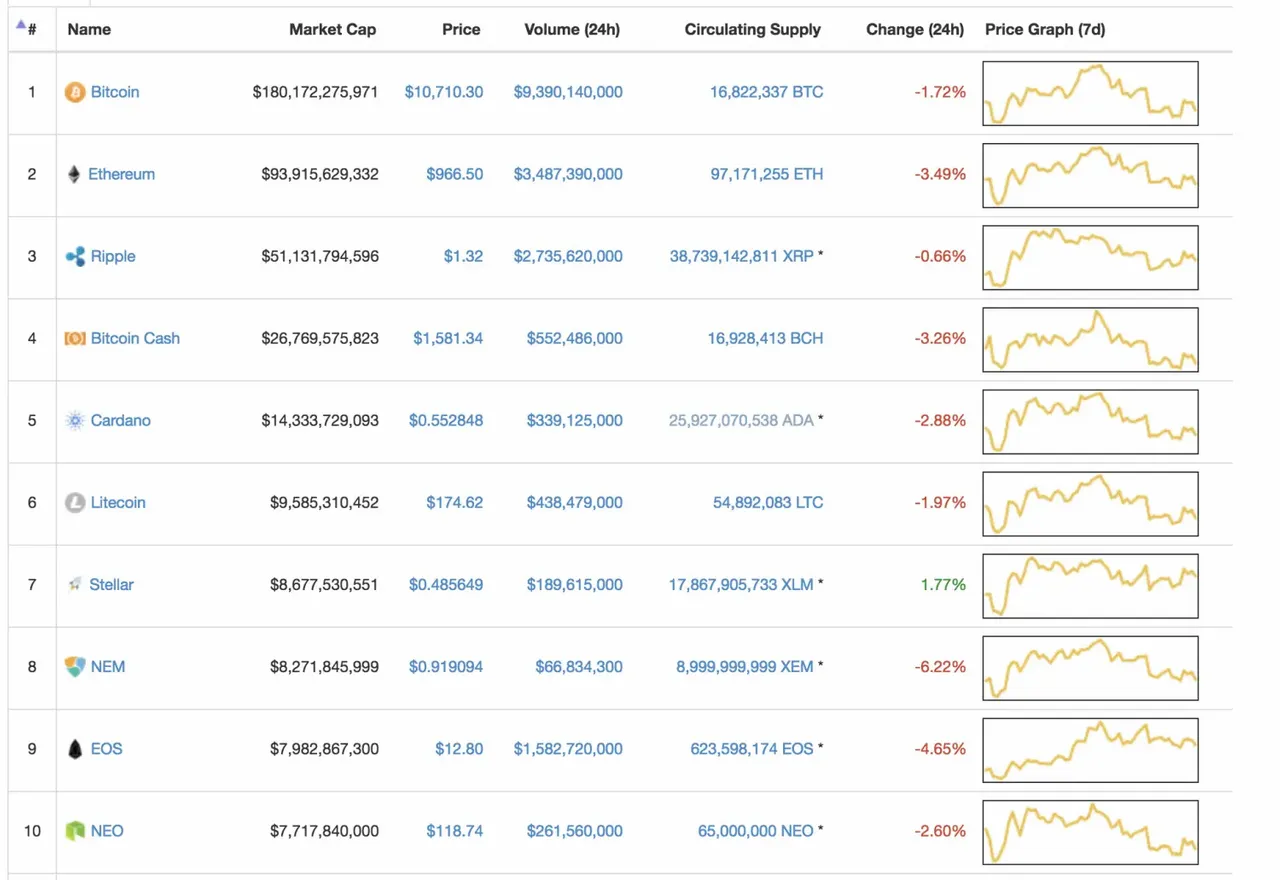Open the Ripple name link
The height and width of the screenshot is (880, 1280).
[x=113, y=256]
